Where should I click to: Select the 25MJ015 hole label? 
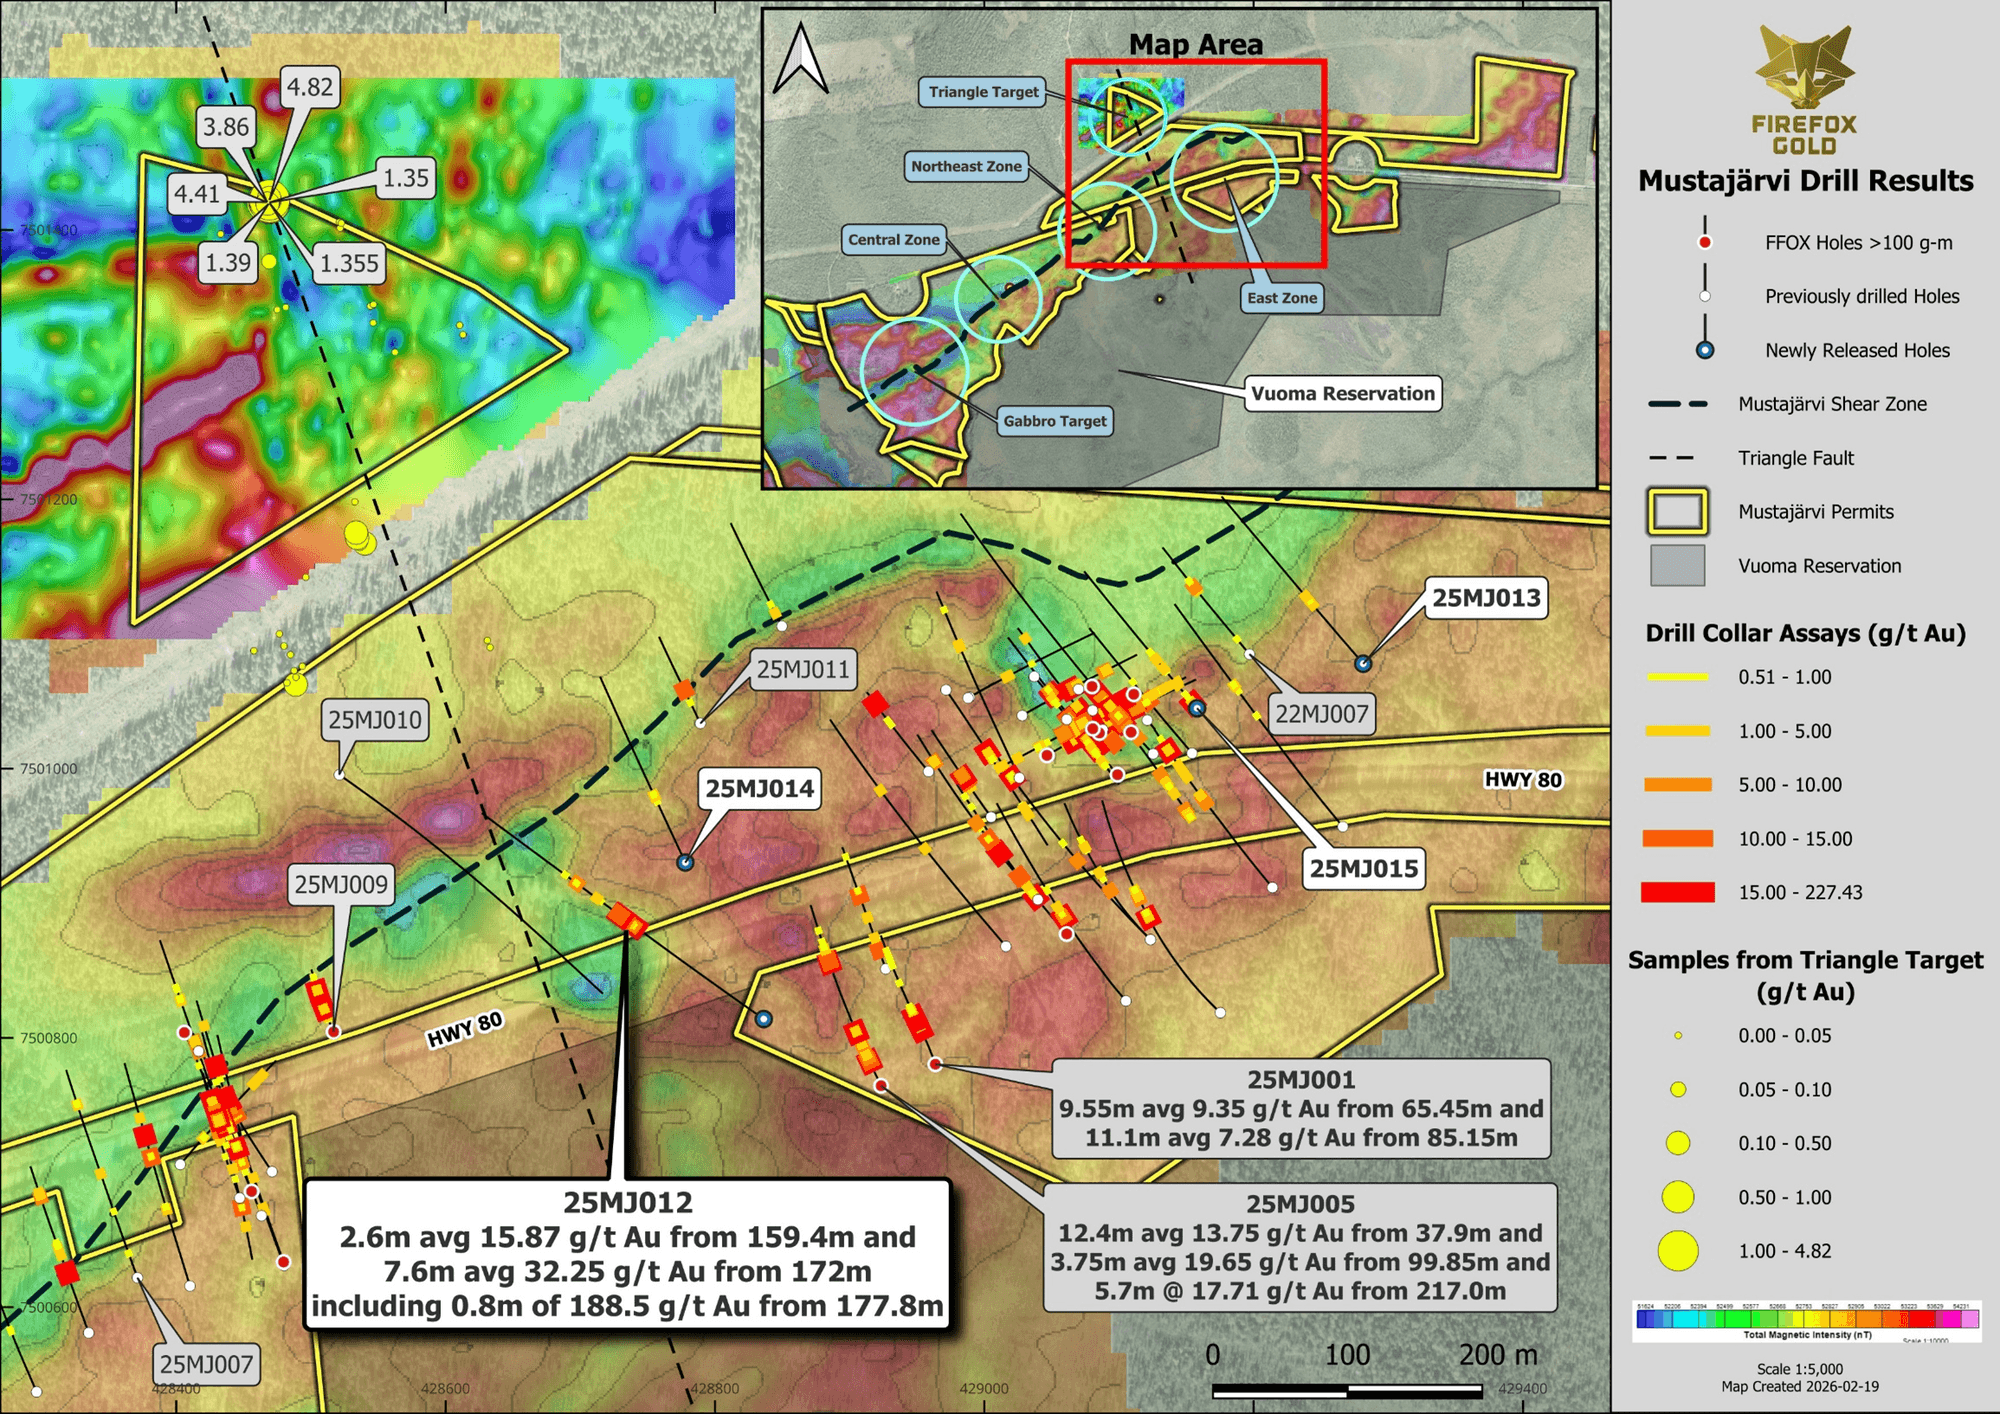[1363, 868]
